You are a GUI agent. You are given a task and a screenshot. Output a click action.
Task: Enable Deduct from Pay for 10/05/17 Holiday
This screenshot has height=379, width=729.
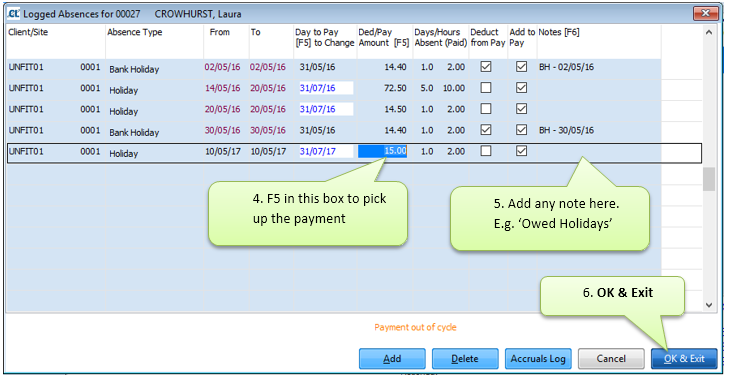pyautogui.click(x=486, y=151)
